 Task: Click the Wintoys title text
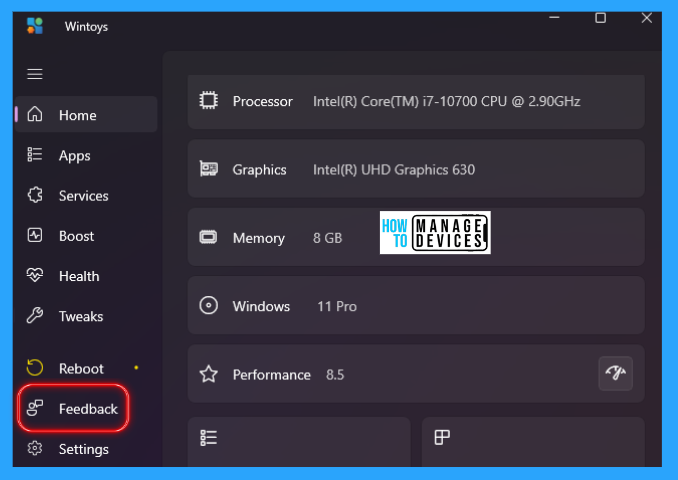(x=86, y=26)
